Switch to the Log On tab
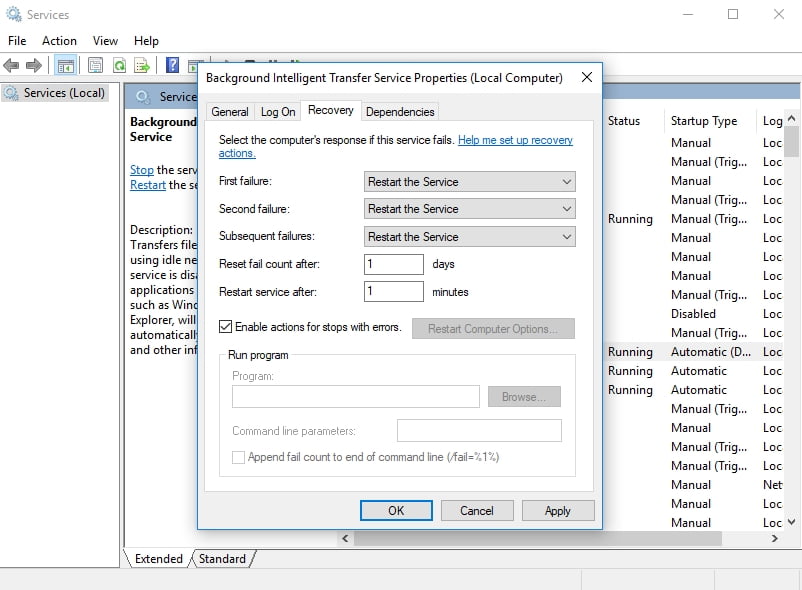802x590 pixels. [278, 112]
